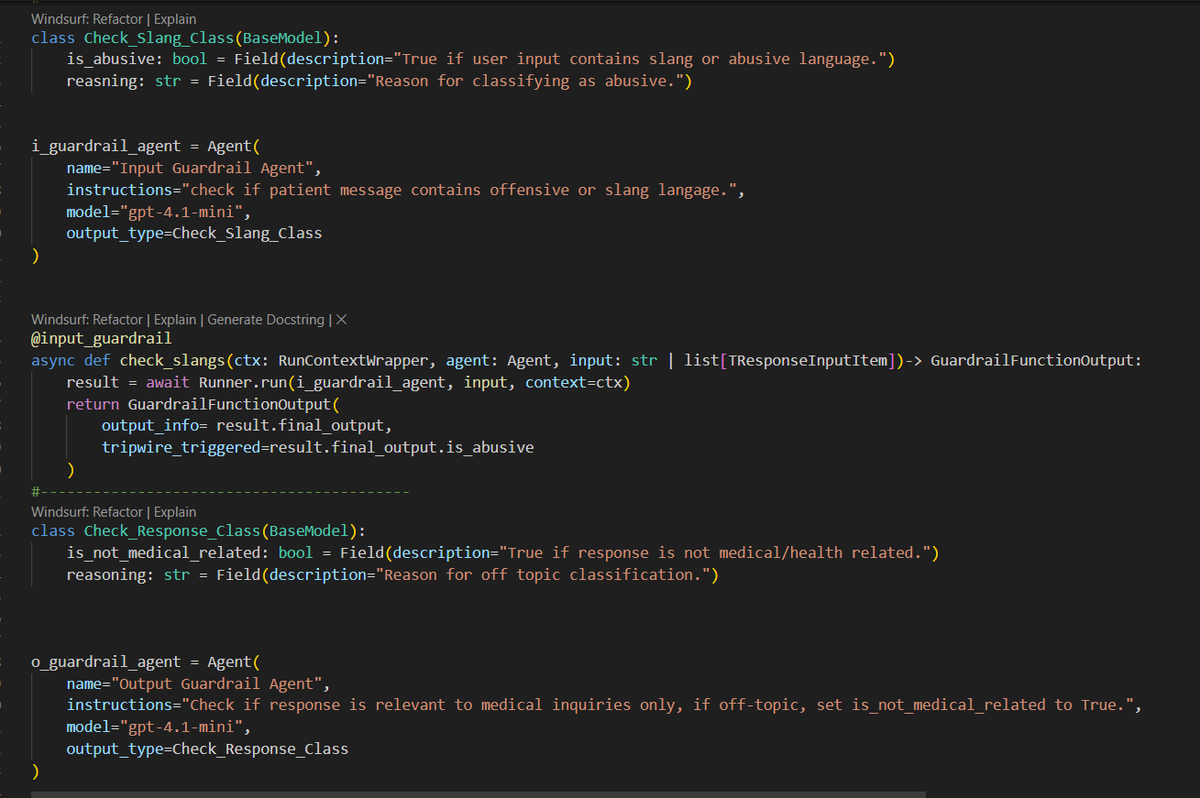Click Refactor link above the @input_guardrail decorator
1200x798 pixels.
[118, 319]
